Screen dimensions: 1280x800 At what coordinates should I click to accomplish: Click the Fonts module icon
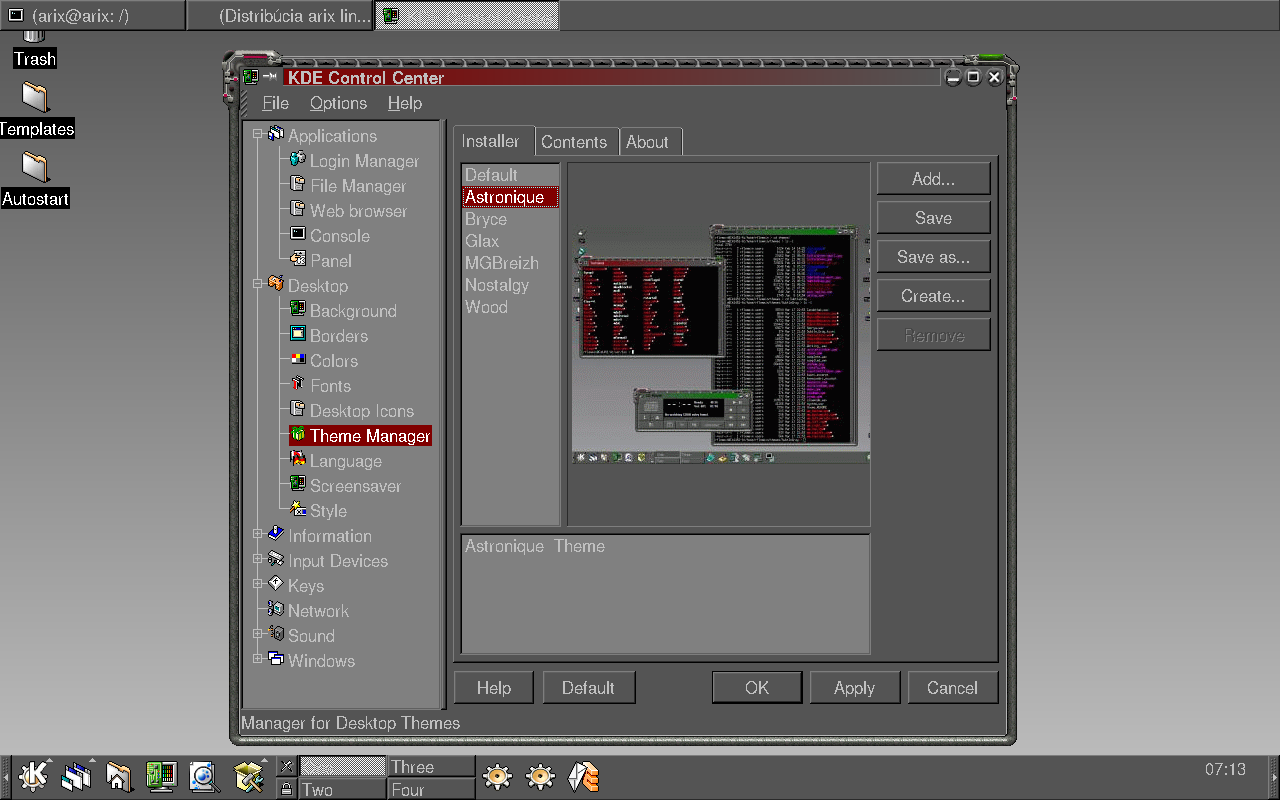pos(297,384)
